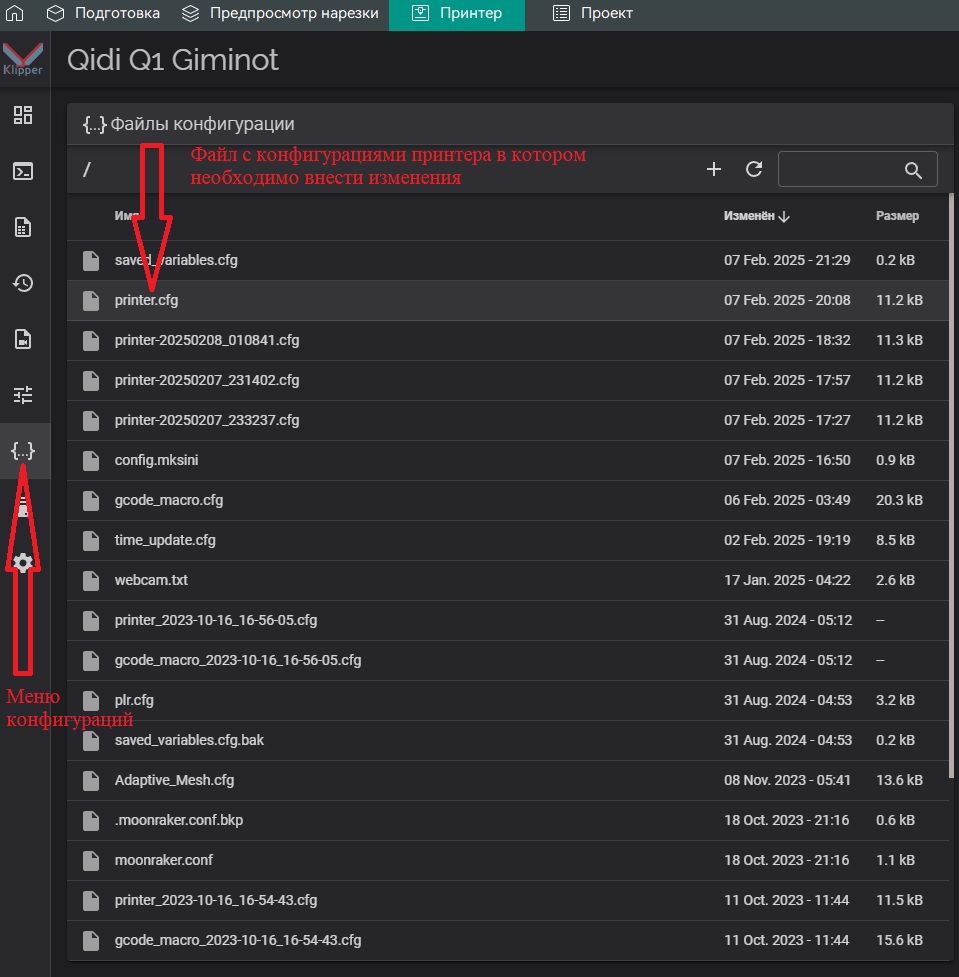This screenshot has width=959, height=977.
Task: Click the Klipper logo
Action: 23,59
